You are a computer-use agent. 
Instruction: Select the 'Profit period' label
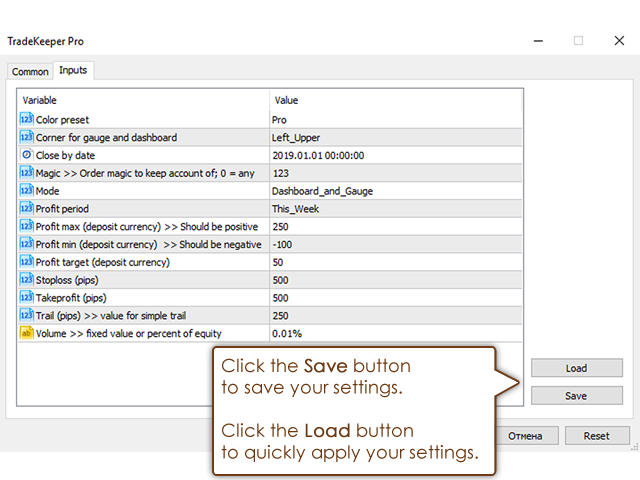point(62,209)
